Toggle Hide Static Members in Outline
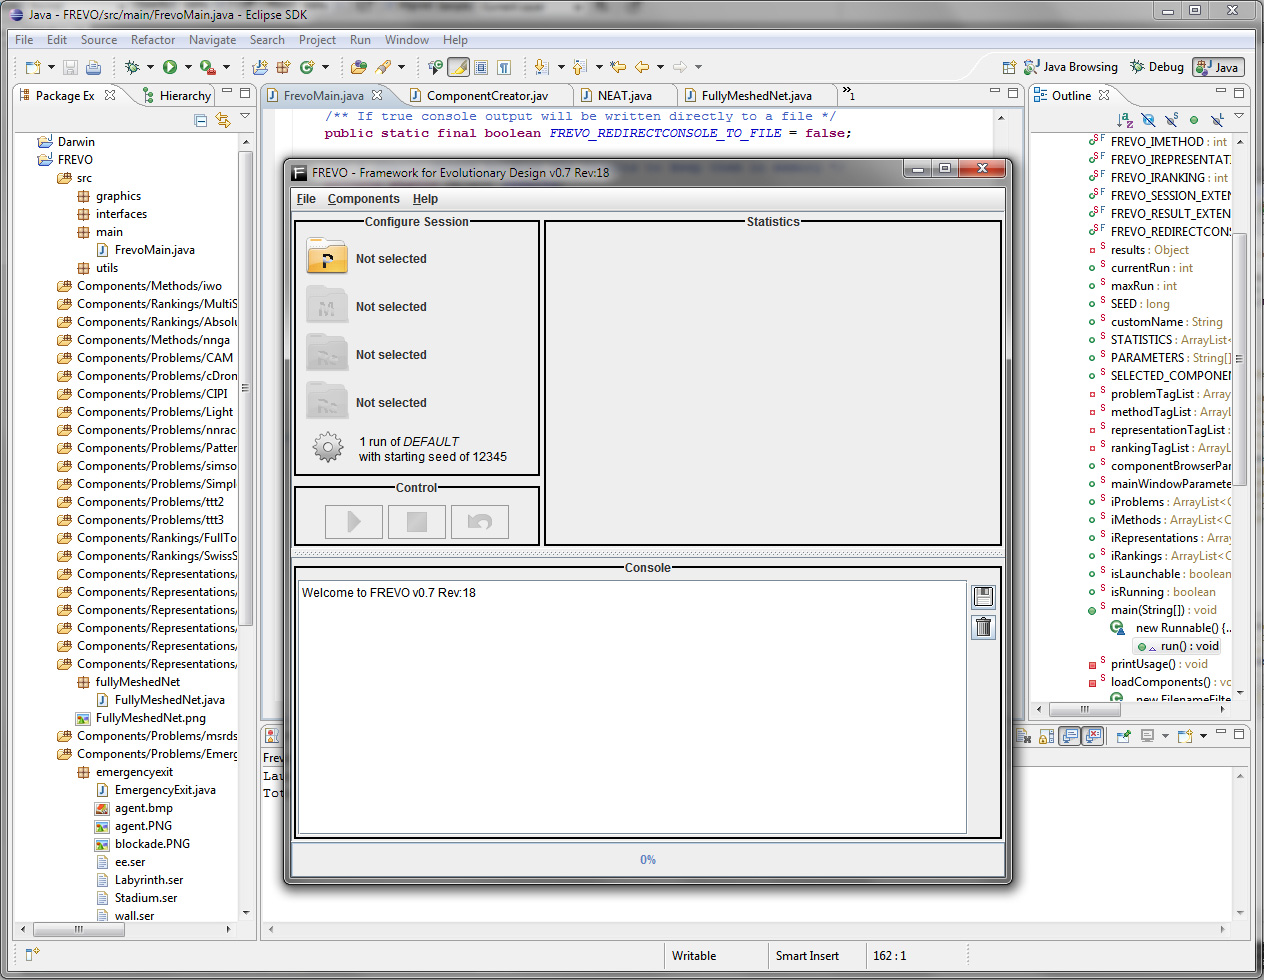This screenshot has height=980, width=1264. 1171,120
